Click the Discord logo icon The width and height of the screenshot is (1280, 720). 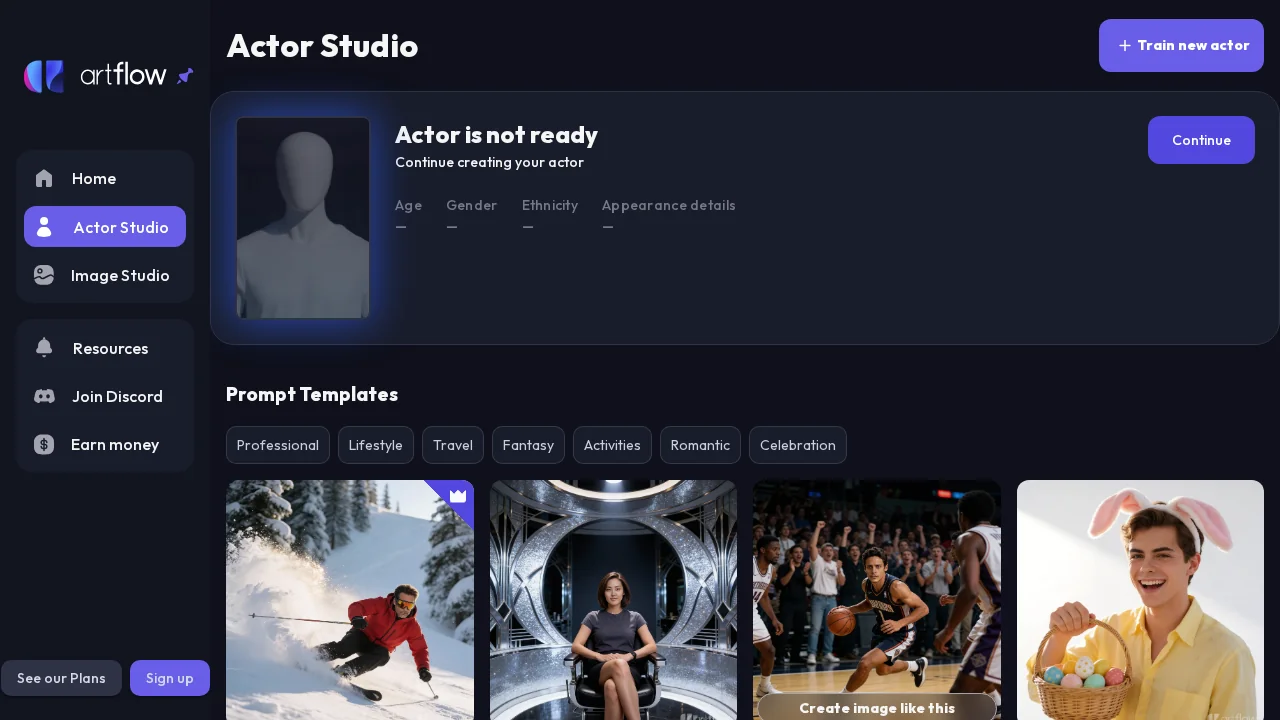tap(44, 396)
